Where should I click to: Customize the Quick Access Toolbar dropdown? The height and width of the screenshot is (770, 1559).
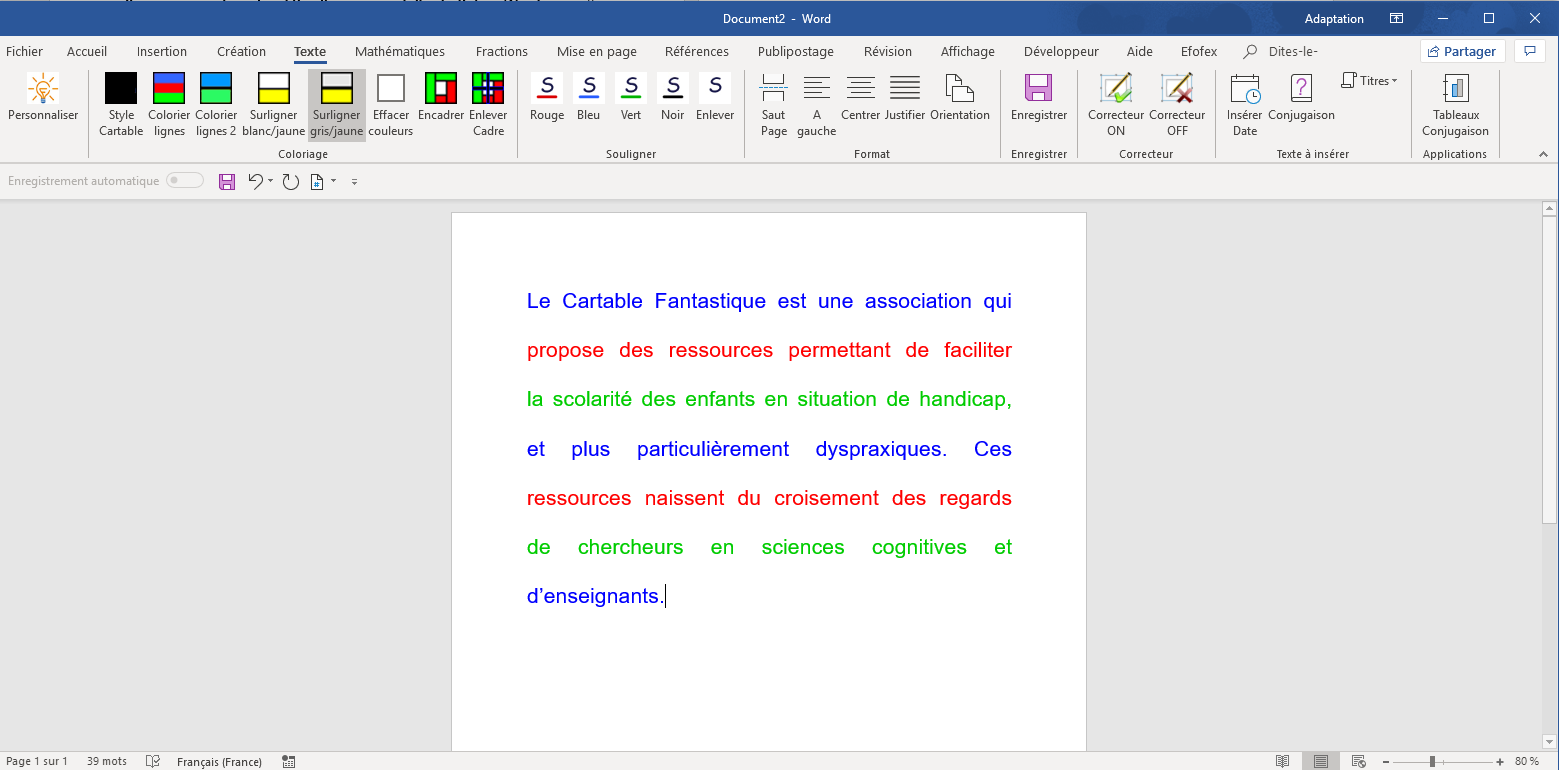pos(354,182)
